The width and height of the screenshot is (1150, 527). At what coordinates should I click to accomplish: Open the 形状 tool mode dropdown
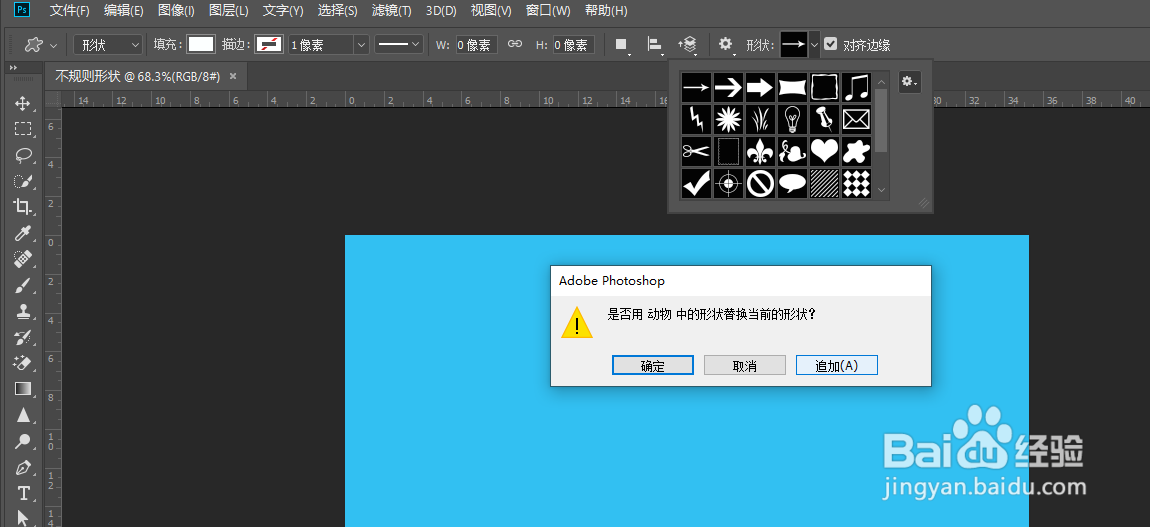pyautogui.click(x=108, y=45)
